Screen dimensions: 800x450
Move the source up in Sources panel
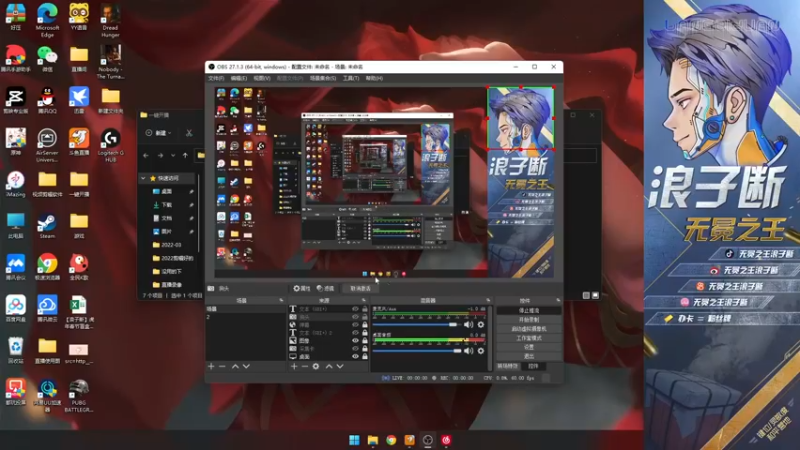pyautogui.click(x=329, y=366)
